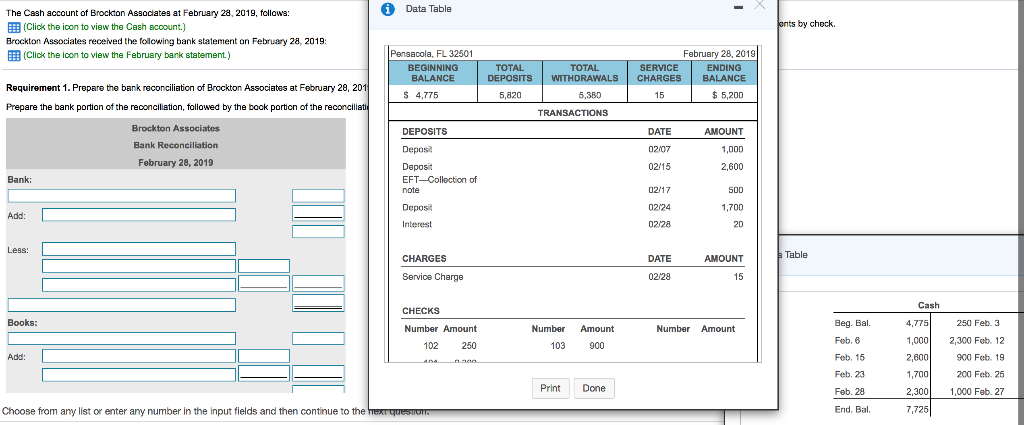Click the 'view the February bank statement' link text
This screenshot has width=1024, height=425.
[x=126, y=55]
